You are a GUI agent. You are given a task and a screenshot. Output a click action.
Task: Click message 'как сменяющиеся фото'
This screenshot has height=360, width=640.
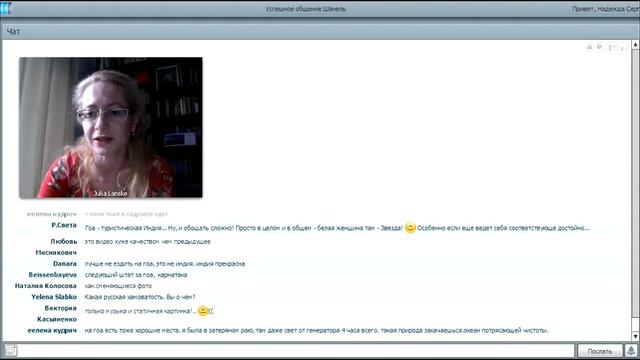tap(118, 286)
